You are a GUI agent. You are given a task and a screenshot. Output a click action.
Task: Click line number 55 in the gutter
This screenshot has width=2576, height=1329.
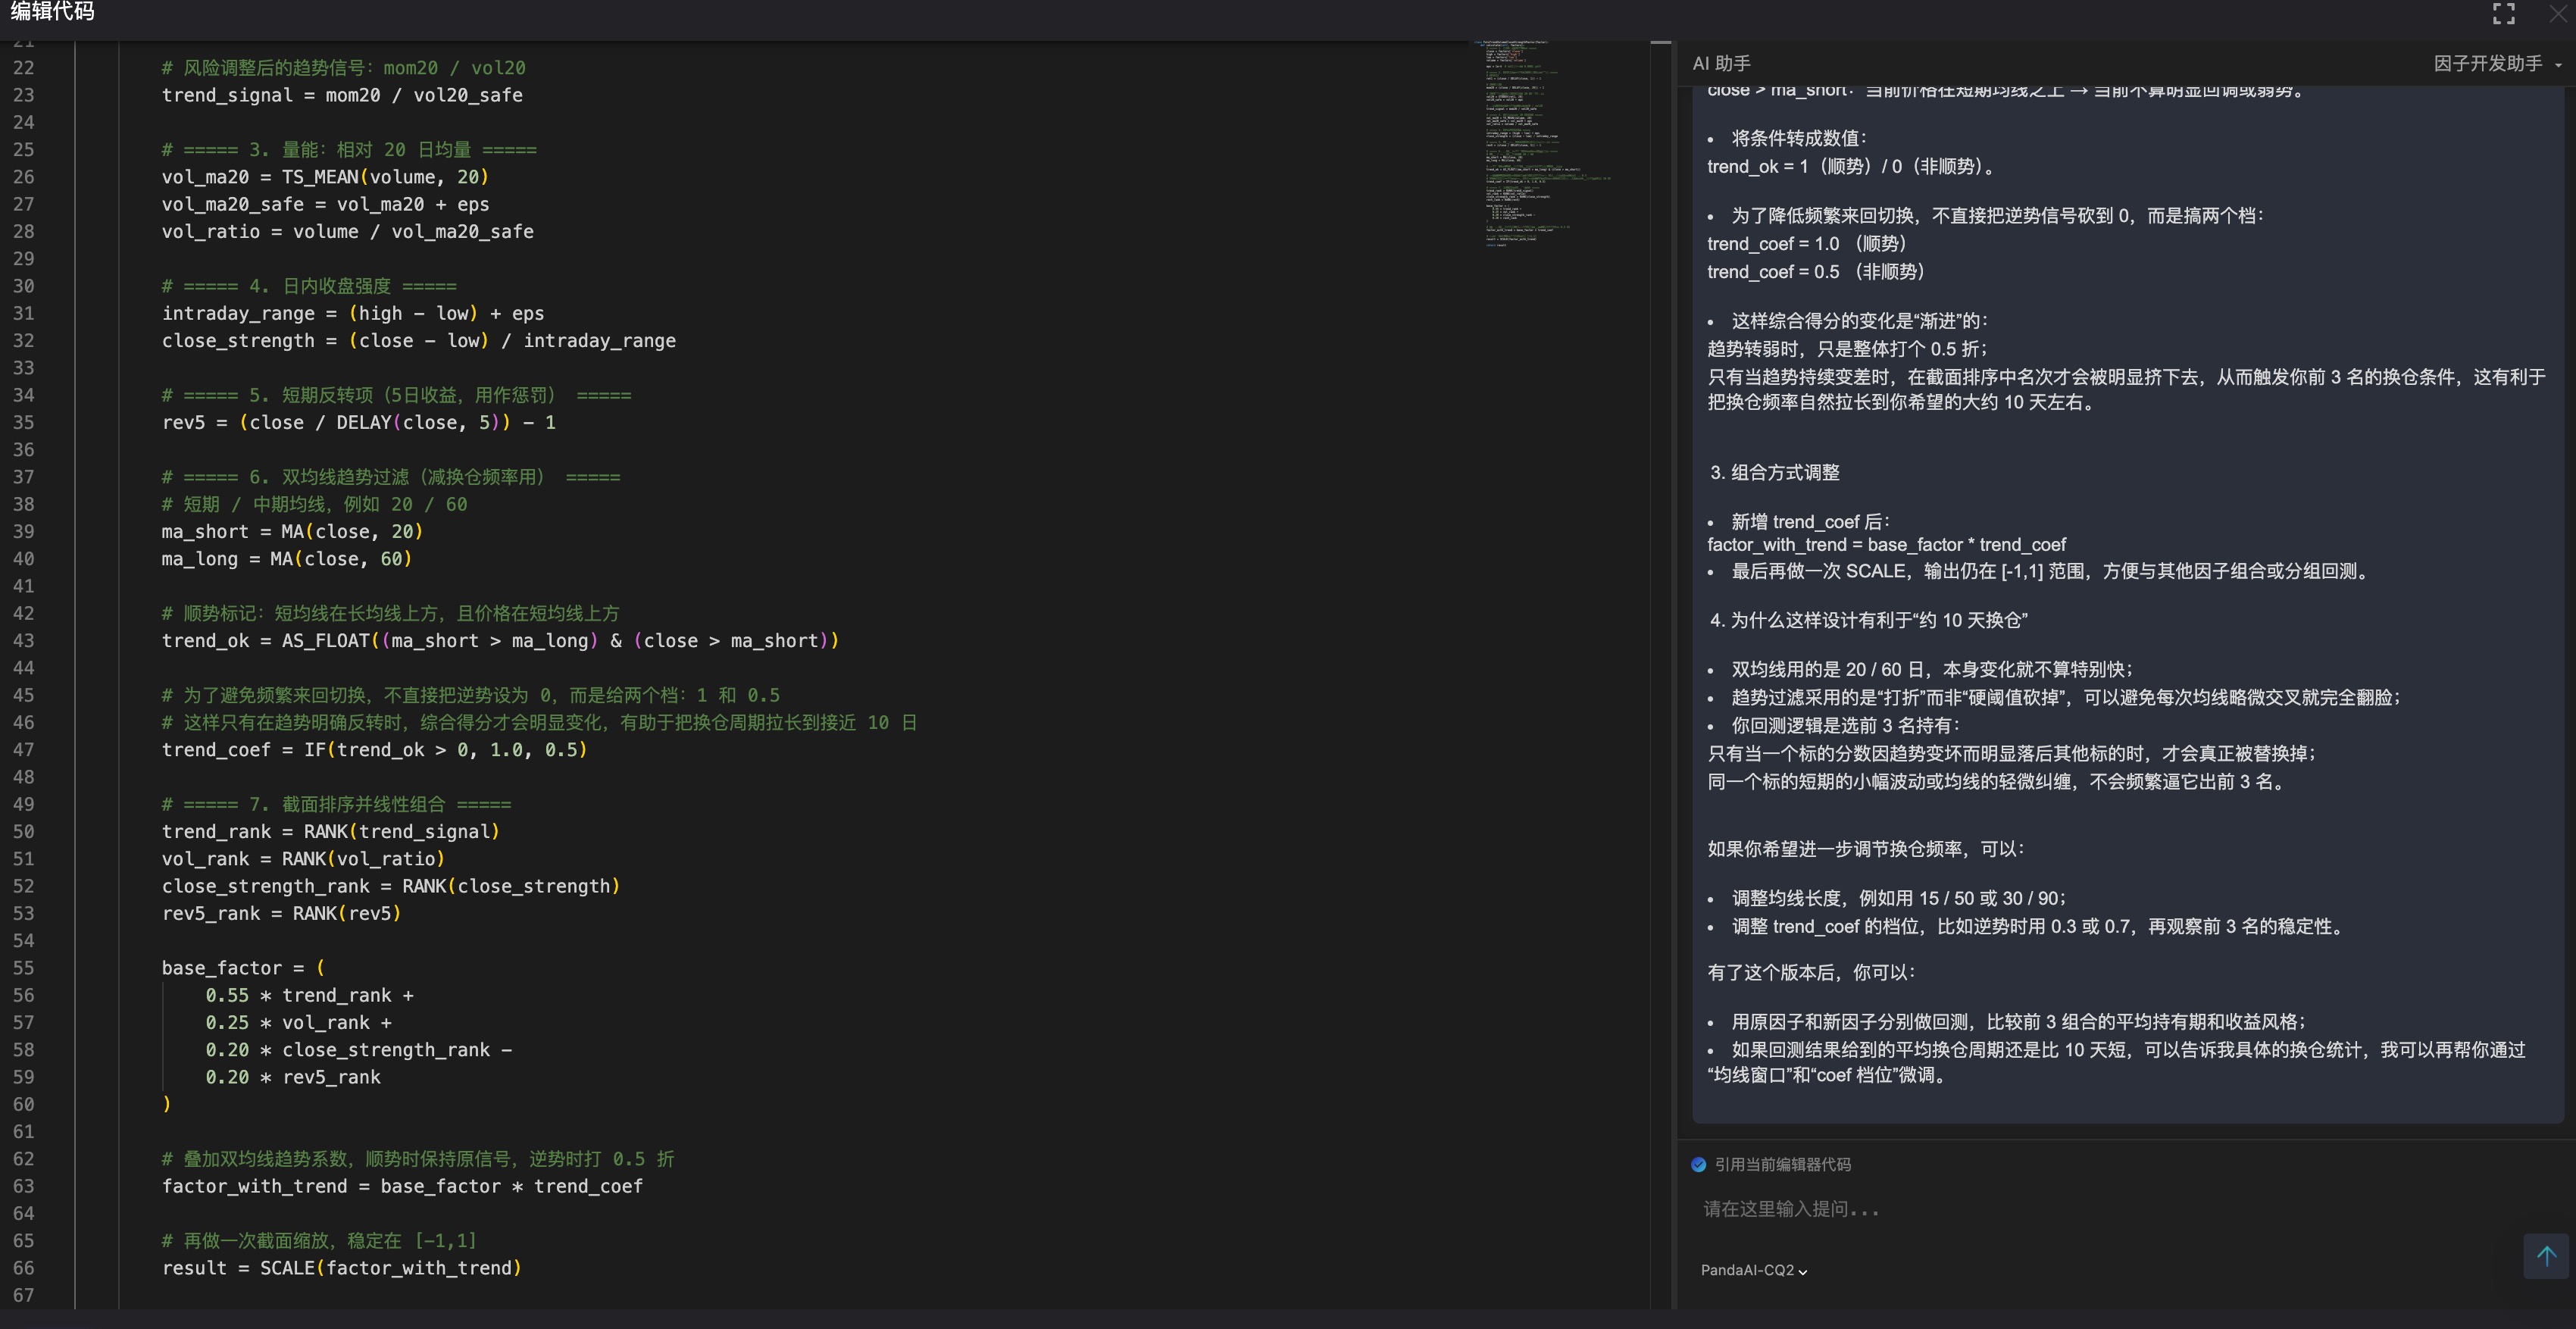point(23,968)
